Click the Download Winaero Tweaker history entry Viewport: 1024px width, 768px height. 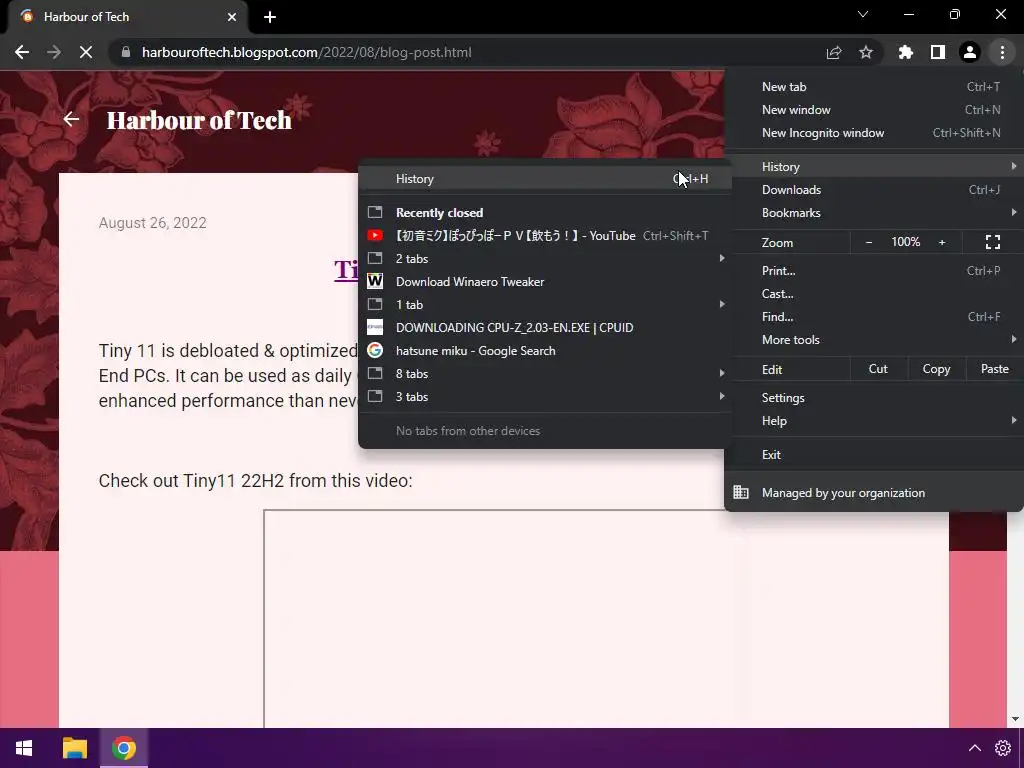click(545, 281)
